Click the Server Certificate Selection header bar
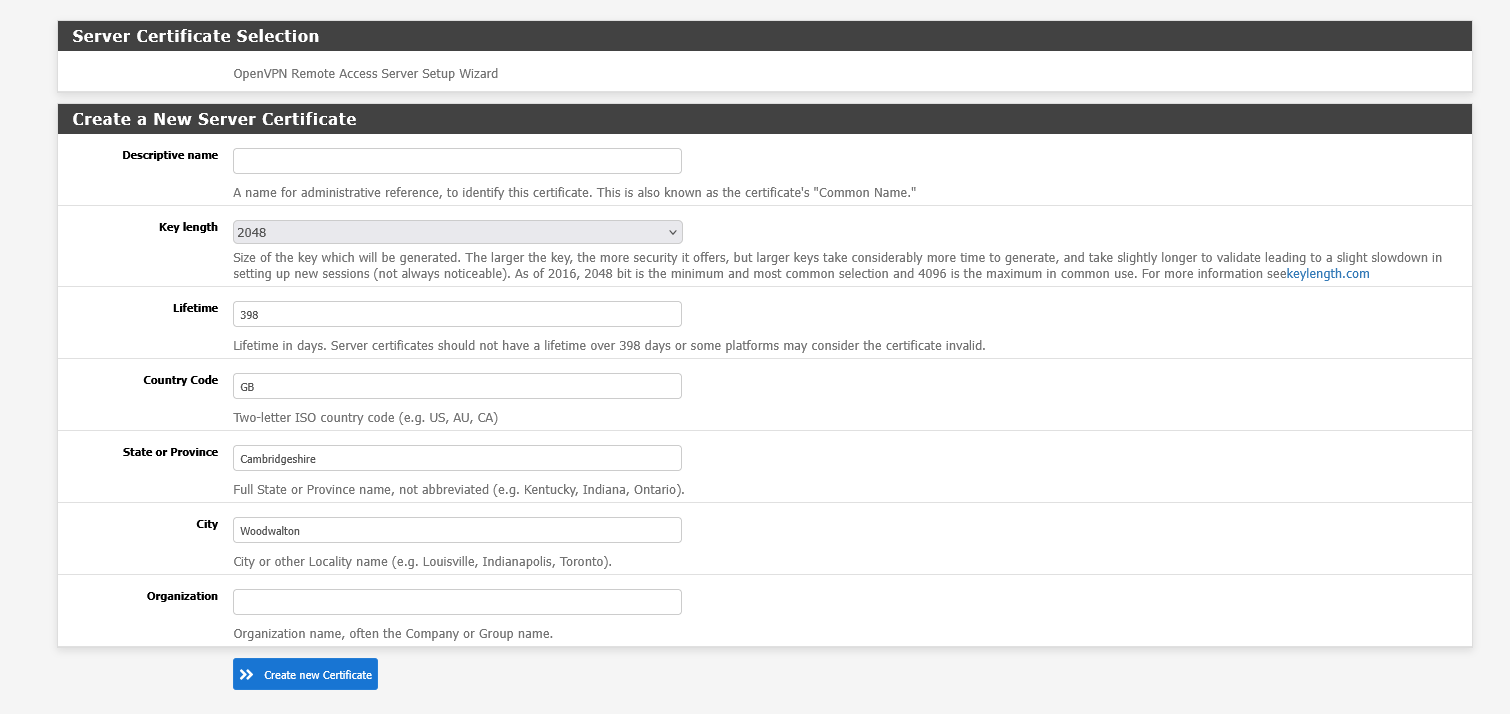This screenshot has height=714, width=1510. point(195,35)
